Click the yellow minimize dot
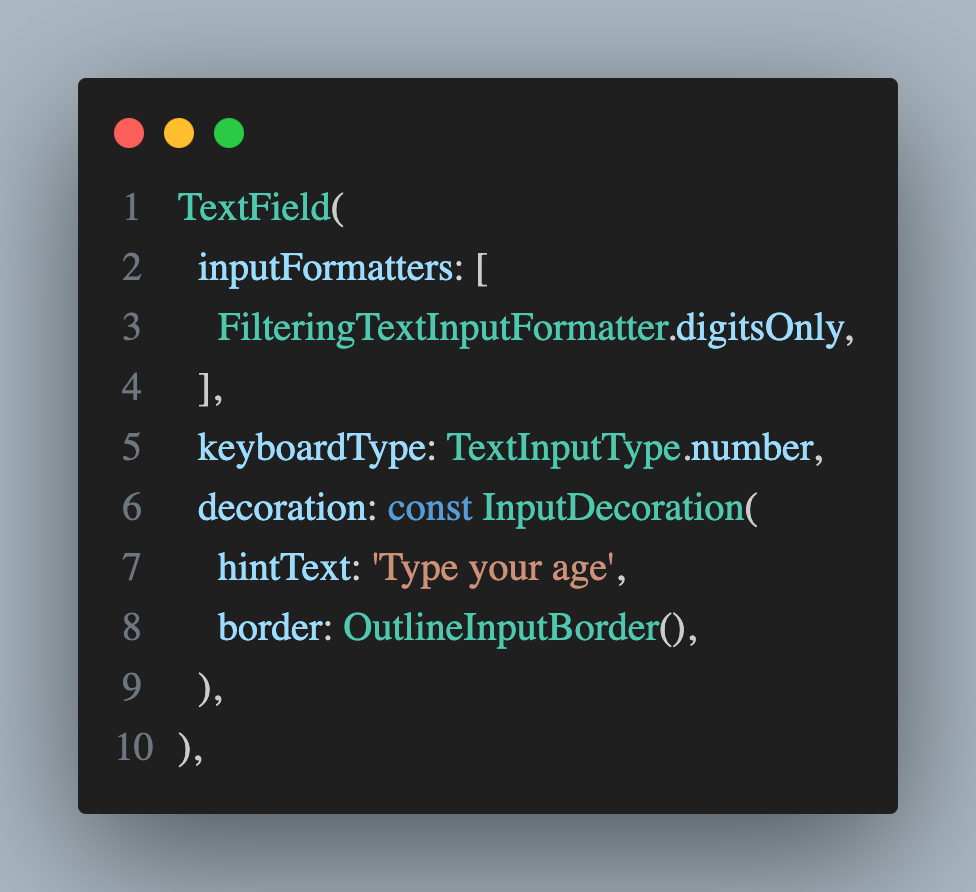The height and width of the screenshot is (892, 976). point(179,133)
